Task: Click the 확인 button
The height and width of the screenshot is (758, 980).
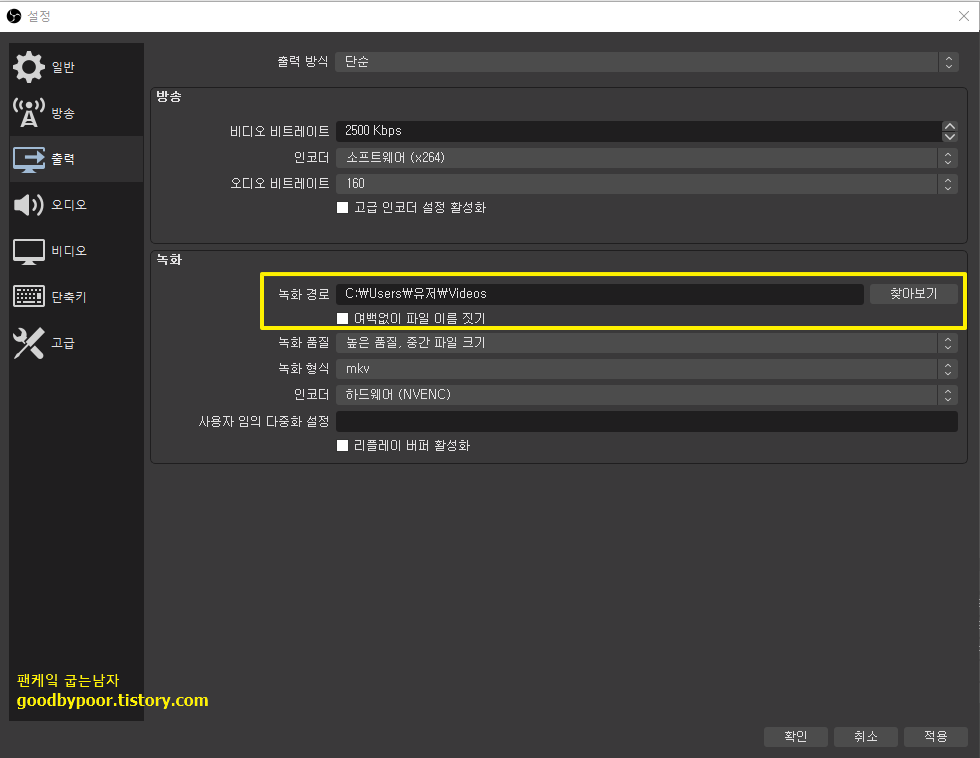Action: tap(796, 737)
